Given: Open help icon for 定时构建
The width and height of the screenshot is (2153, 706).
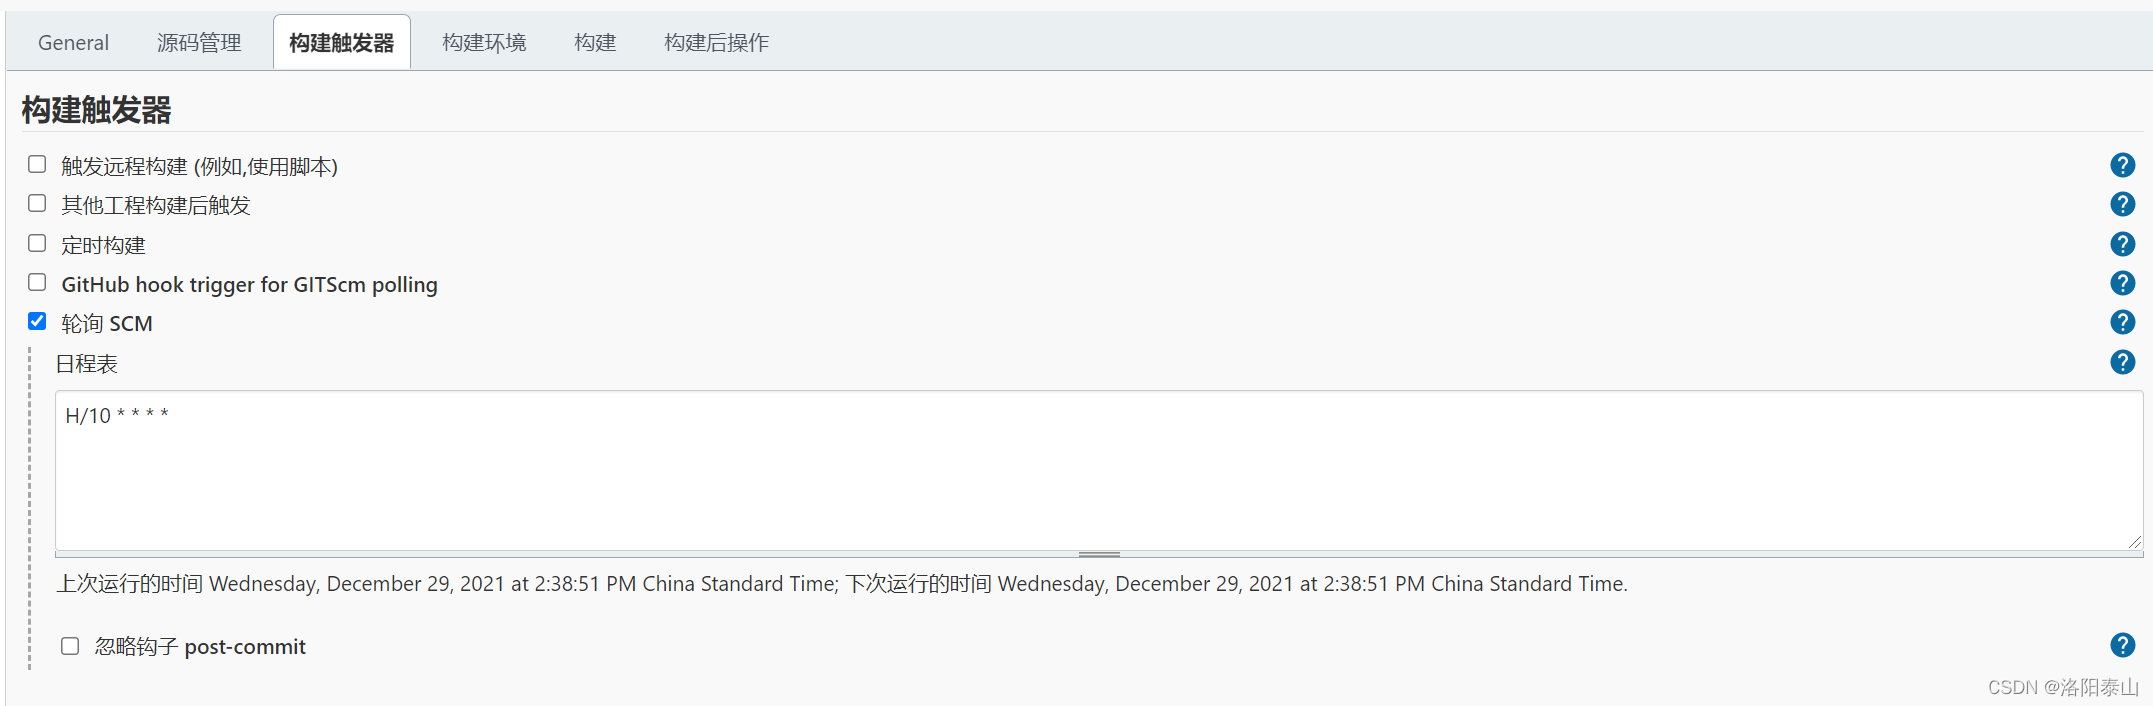Looking at the screenshot, I should (2122, 244).
